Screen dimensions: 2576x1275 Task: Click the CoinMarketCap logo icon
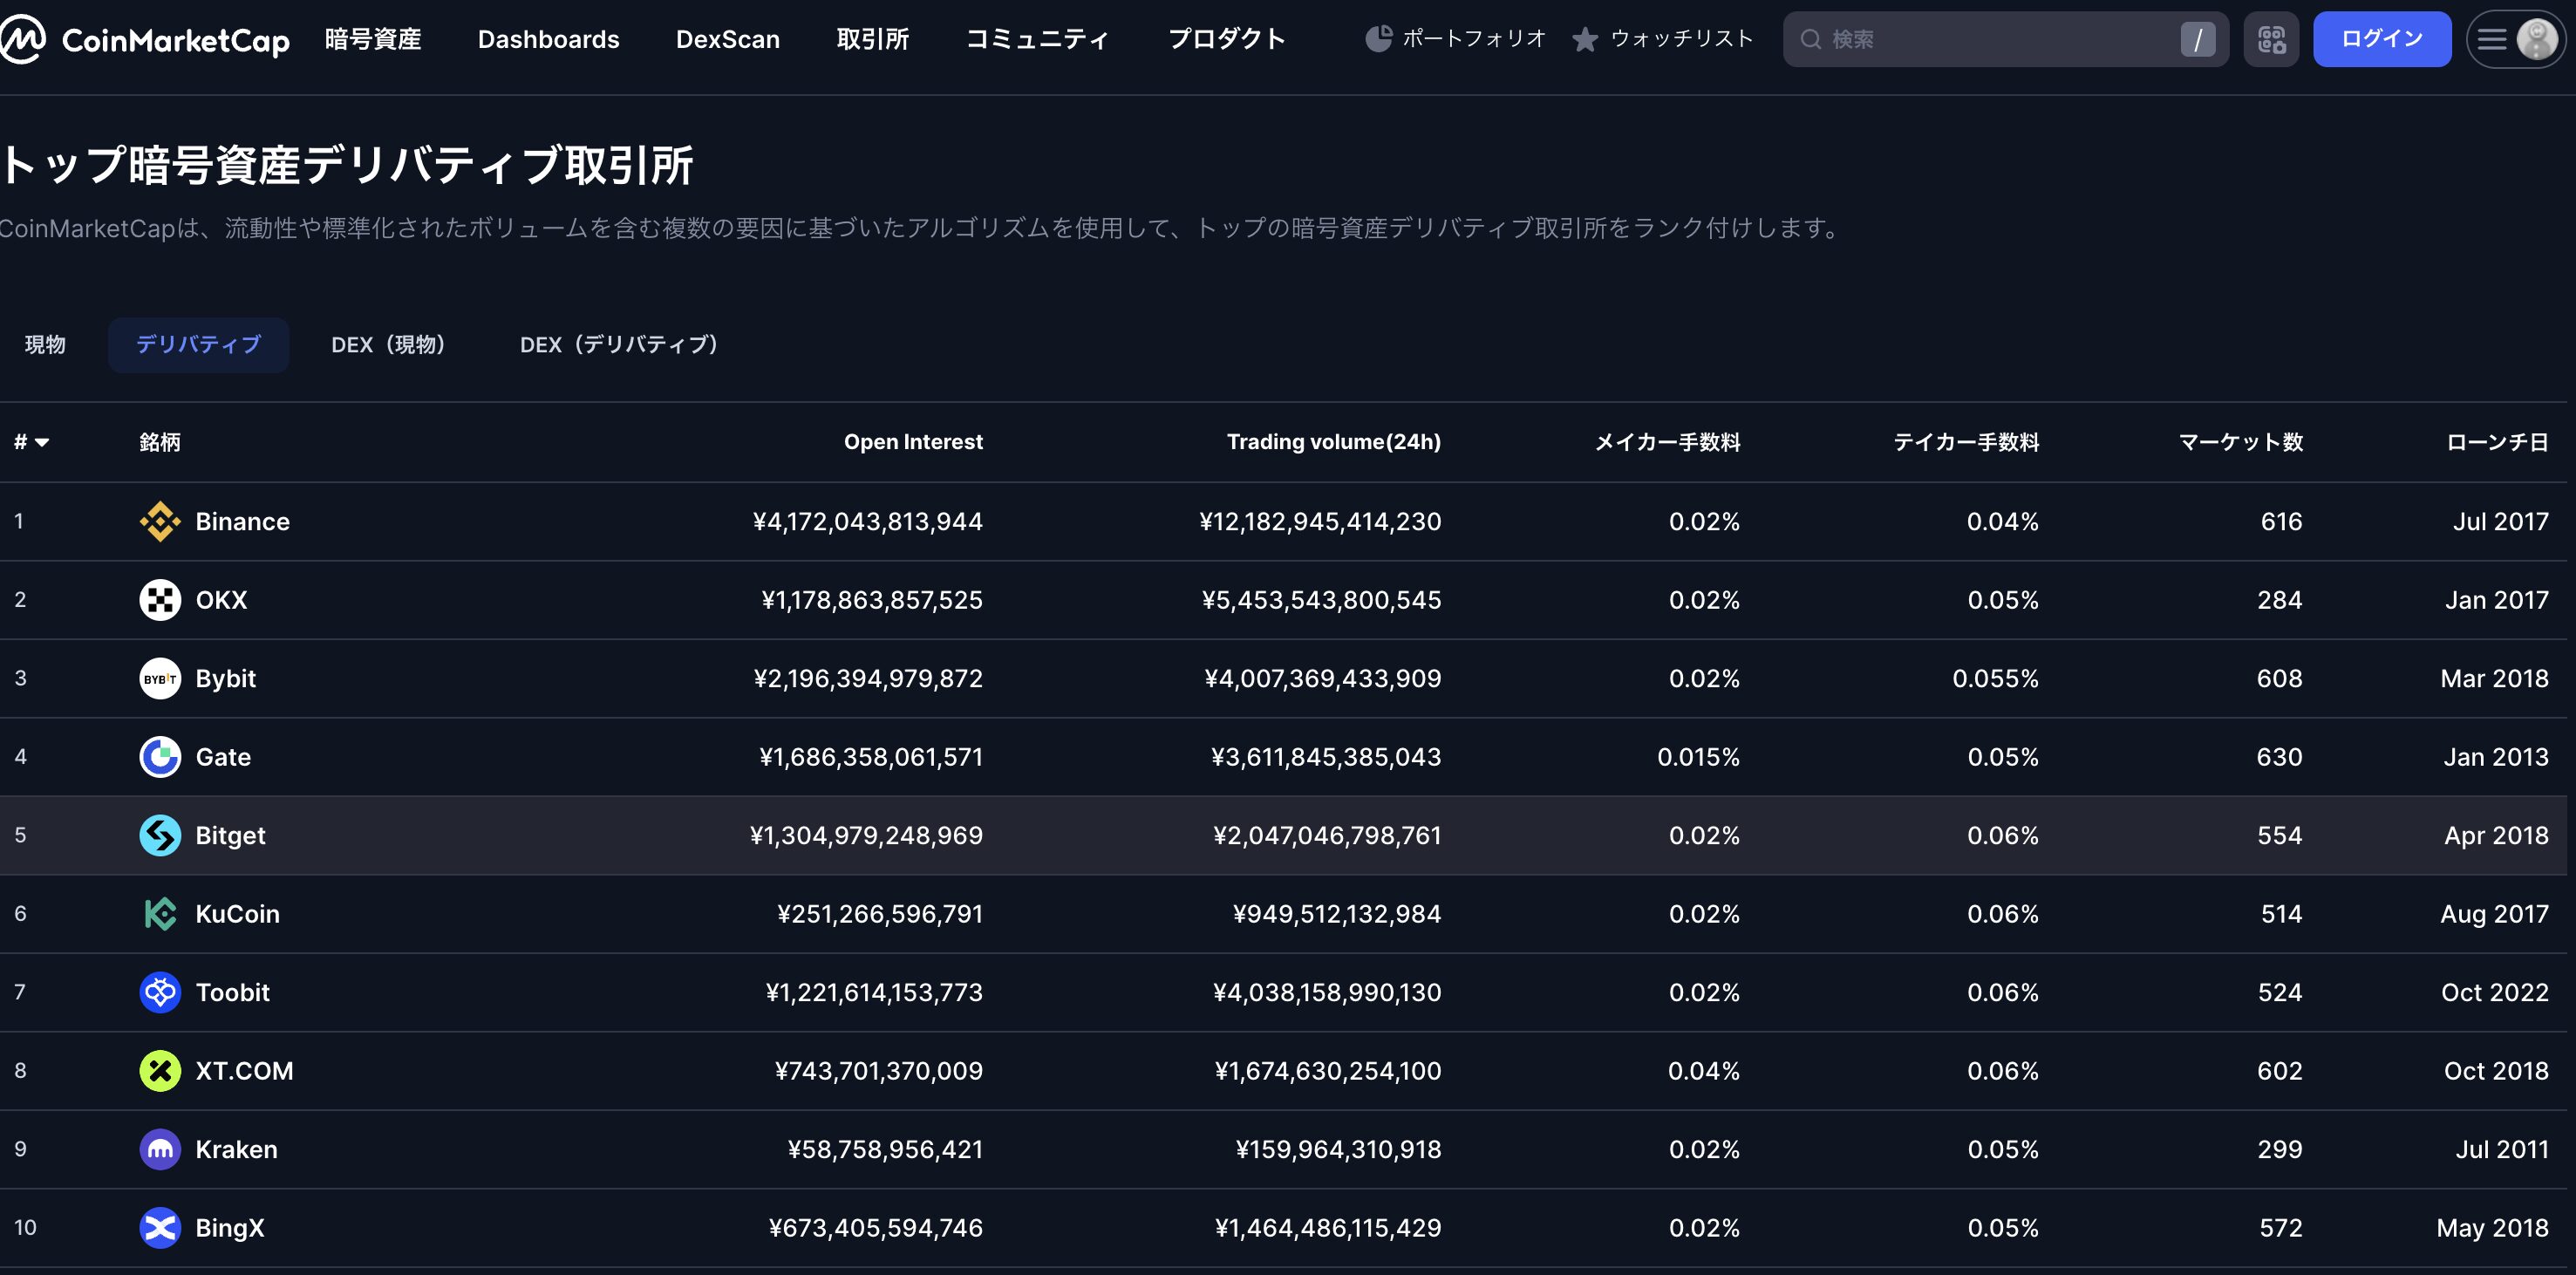click(x=22, y=39)
